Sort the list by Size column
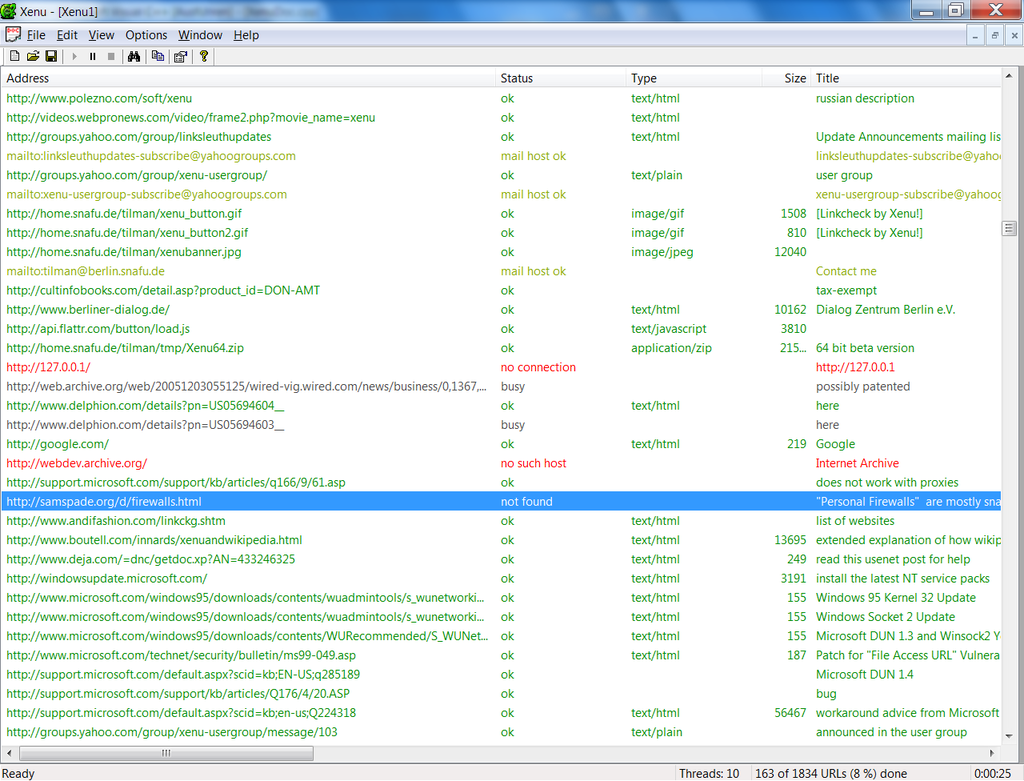 [795, 77]
